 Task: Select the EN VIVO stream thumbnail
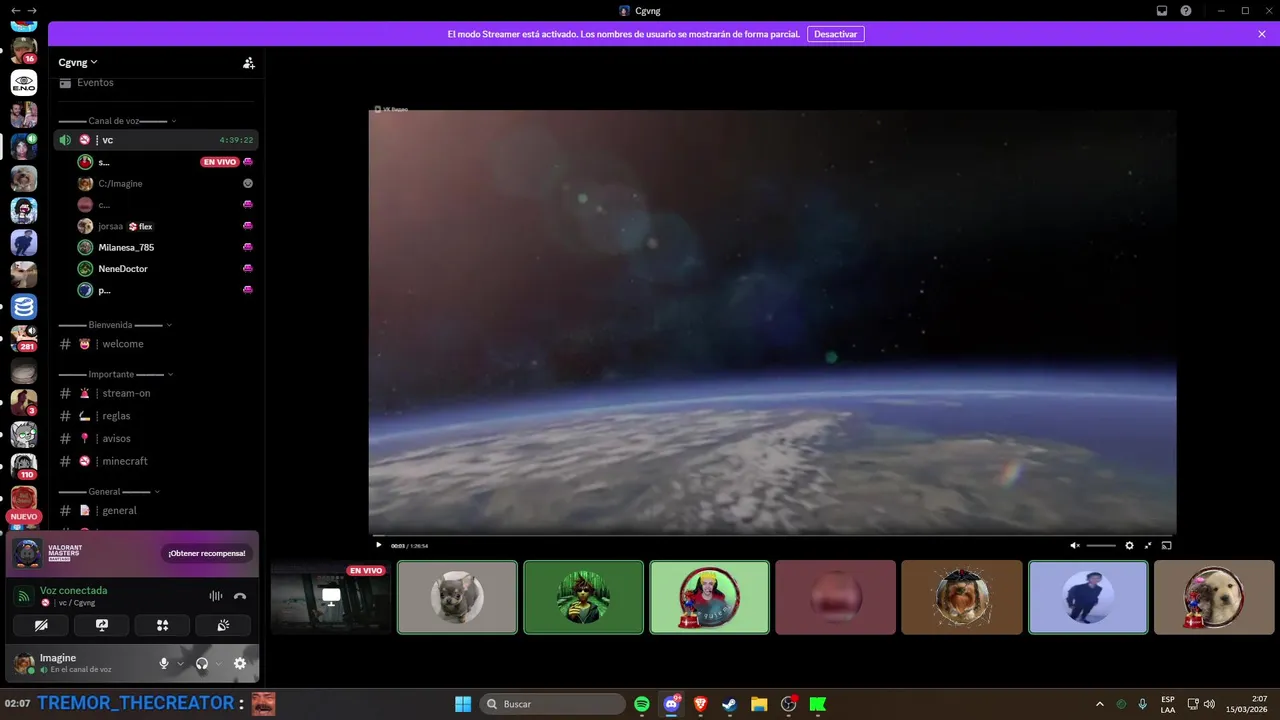point(331,597)
